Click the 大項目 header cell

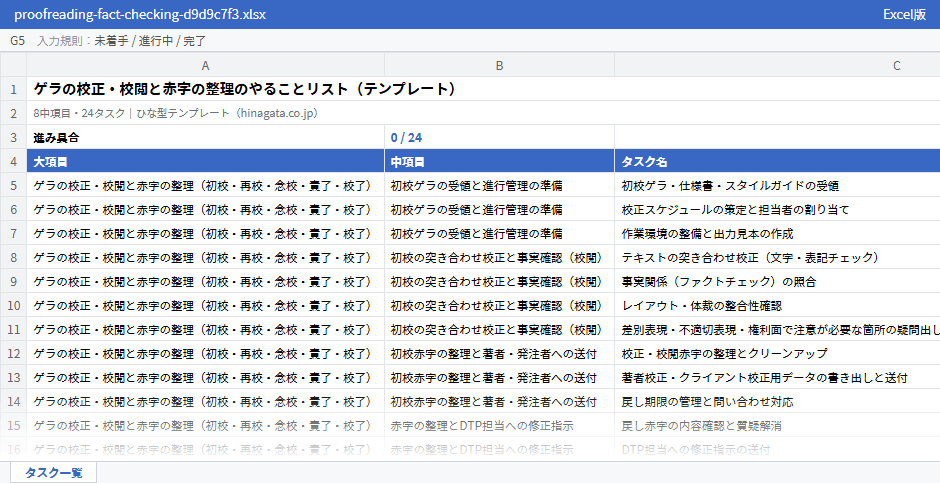coord(206,161)
